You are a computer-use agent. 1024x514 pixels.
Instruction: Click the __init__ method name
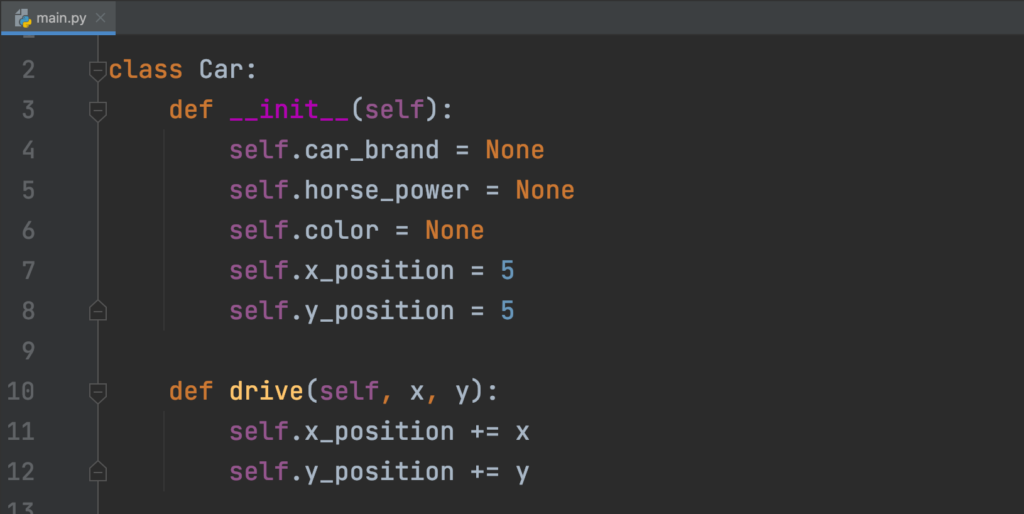tap(288, 110)
